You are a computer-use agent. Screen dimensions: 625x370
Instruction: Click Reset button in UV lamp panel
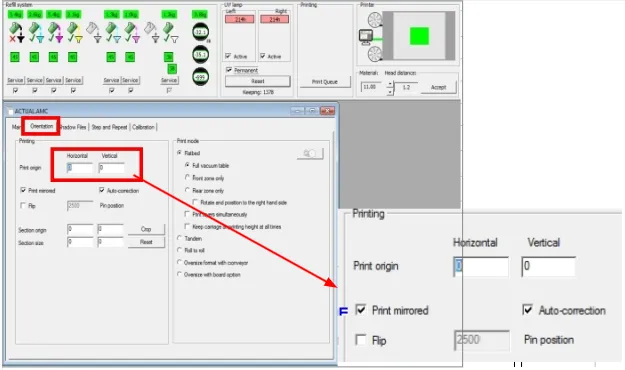point(257,81)
